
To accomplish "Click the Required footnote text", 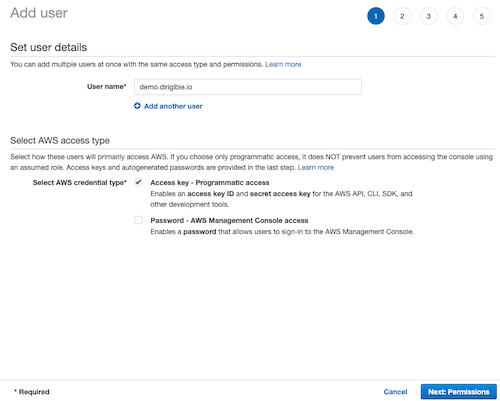I will 32,392.
